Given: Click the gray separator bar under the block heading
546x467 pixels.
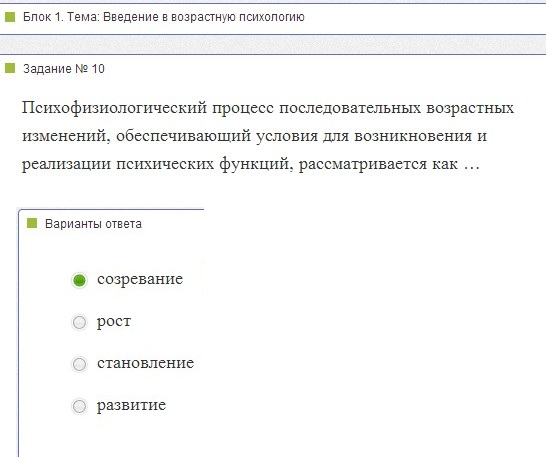Looking at the screenshot, I should point(273,45).
